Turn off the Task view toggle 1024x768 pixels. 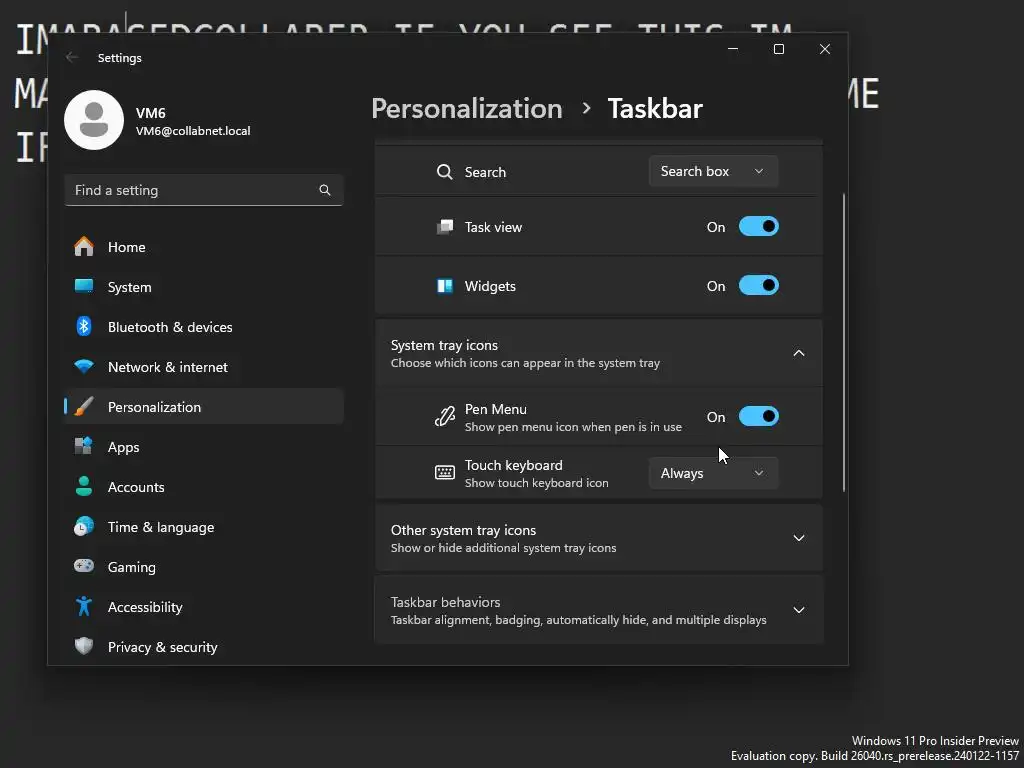[x=758, y=227]
